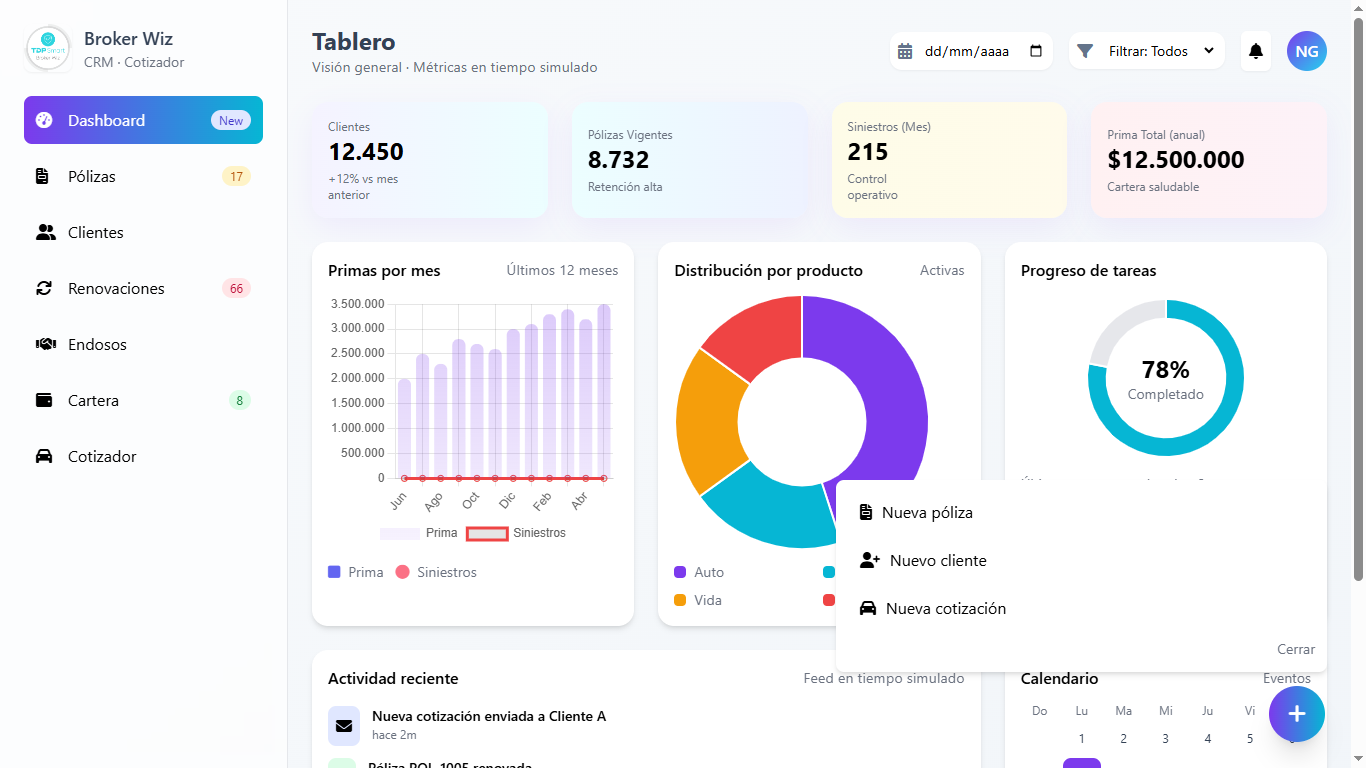
Task: Click the notification bell icon
Action: pyautogui.click(x=1256, y=51)
